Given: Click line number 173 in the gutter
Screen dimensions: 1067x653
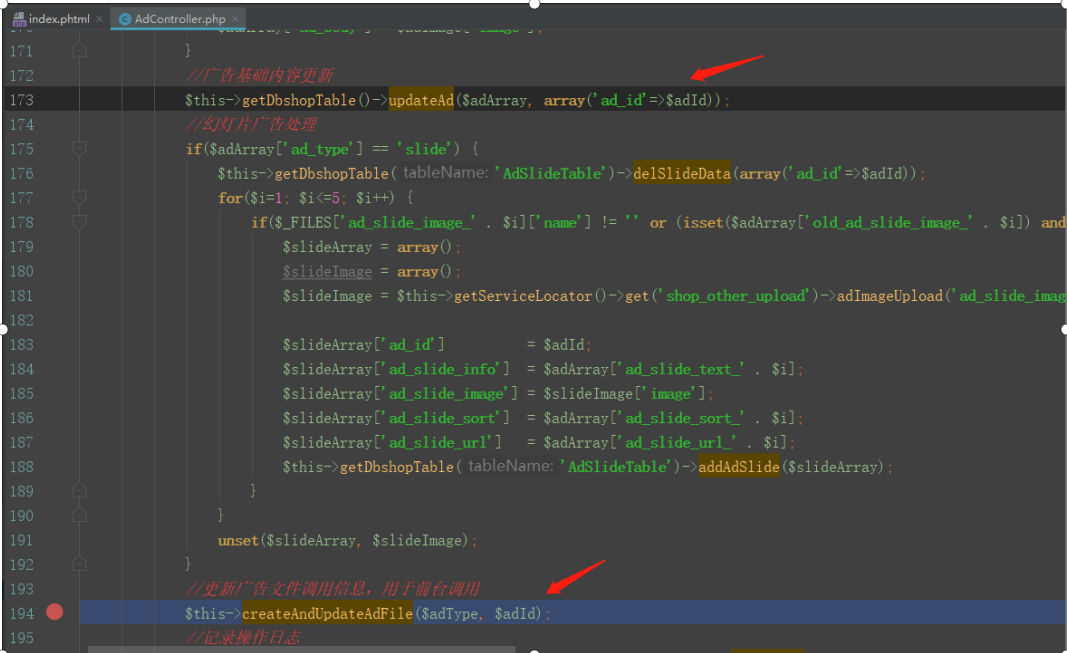Looking at the screenshot, I should [22, 100].
